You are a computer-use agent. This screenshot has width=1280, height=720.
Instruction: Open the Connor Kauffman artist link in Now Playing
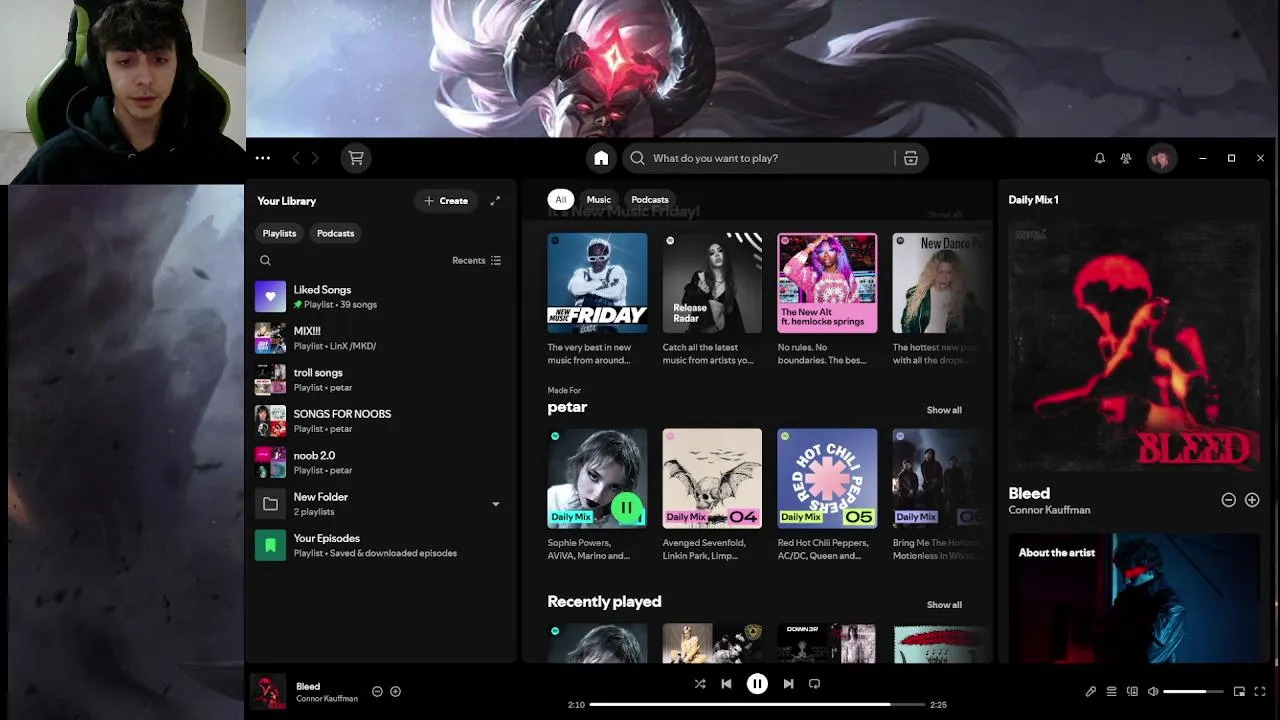click(1049, 510)
